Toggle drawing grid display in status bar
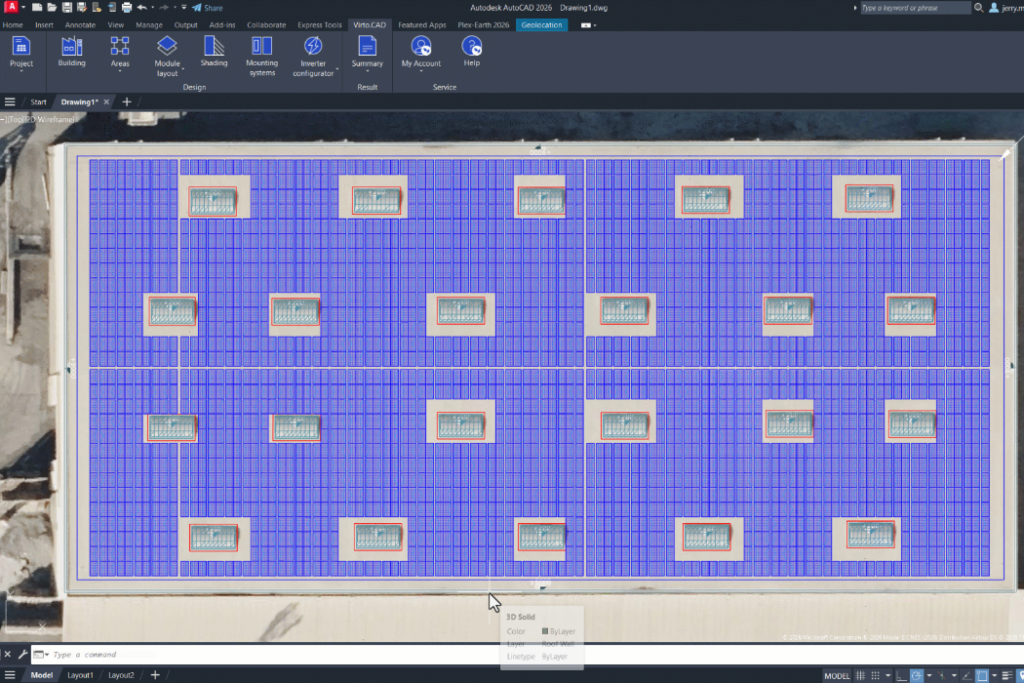 pyautogui.click(x=860, y=675)
